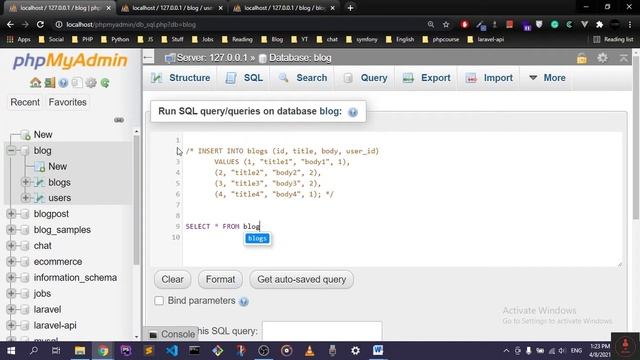Open File Explorer from taskbar
The width and height of the screenshot is (640, 360).
pos(80,351)
